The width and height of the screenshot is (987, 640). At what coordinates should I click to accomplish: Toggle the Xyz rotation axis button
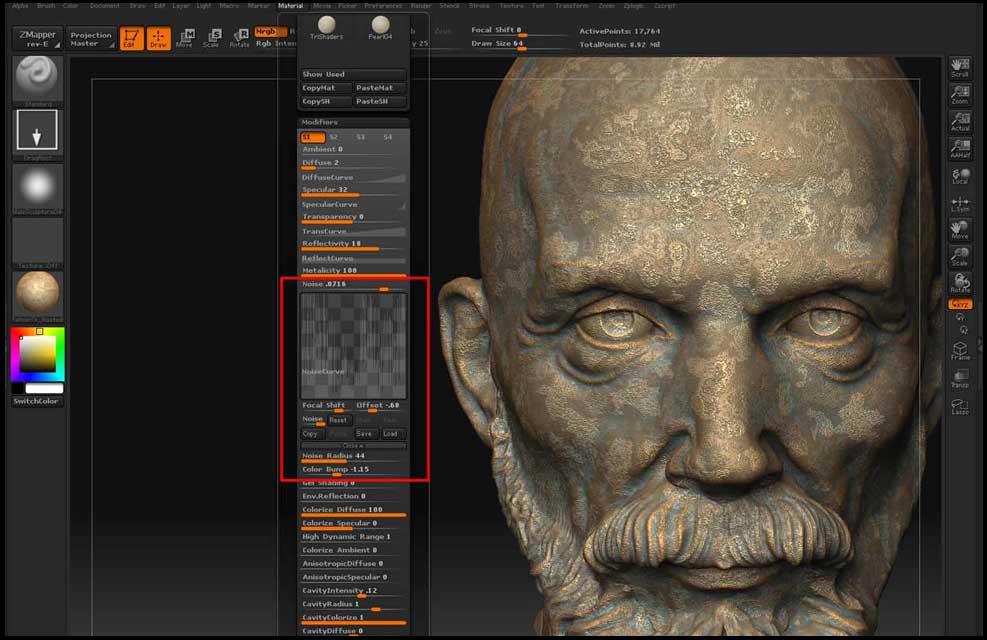pos(959,304)
